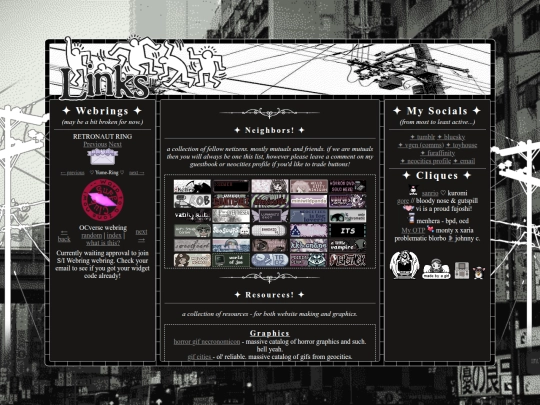
Task: Click the handheld console pixel icon
Action: pyautogui.click(x=462, y=270)
